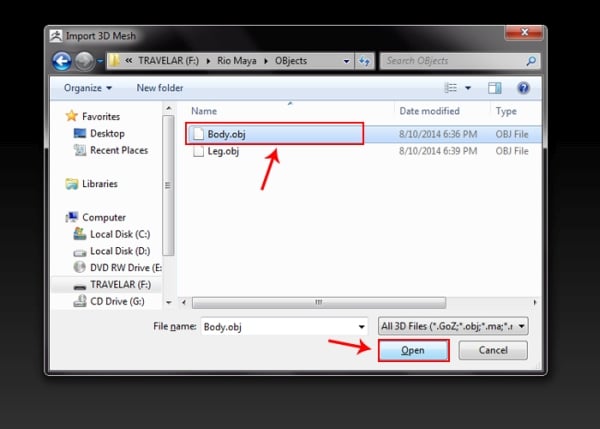Click the Body.obj file icon

(x=199, y=134)
